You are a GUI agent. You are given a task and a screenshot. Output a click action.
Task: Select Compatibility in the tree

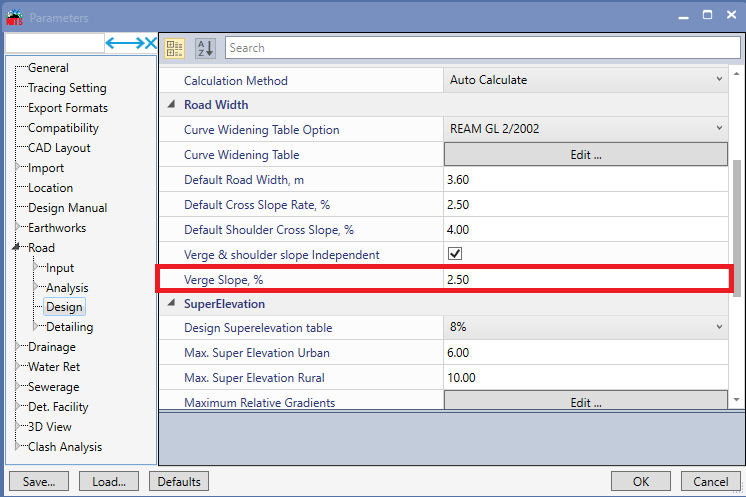(x=63, y=128)
